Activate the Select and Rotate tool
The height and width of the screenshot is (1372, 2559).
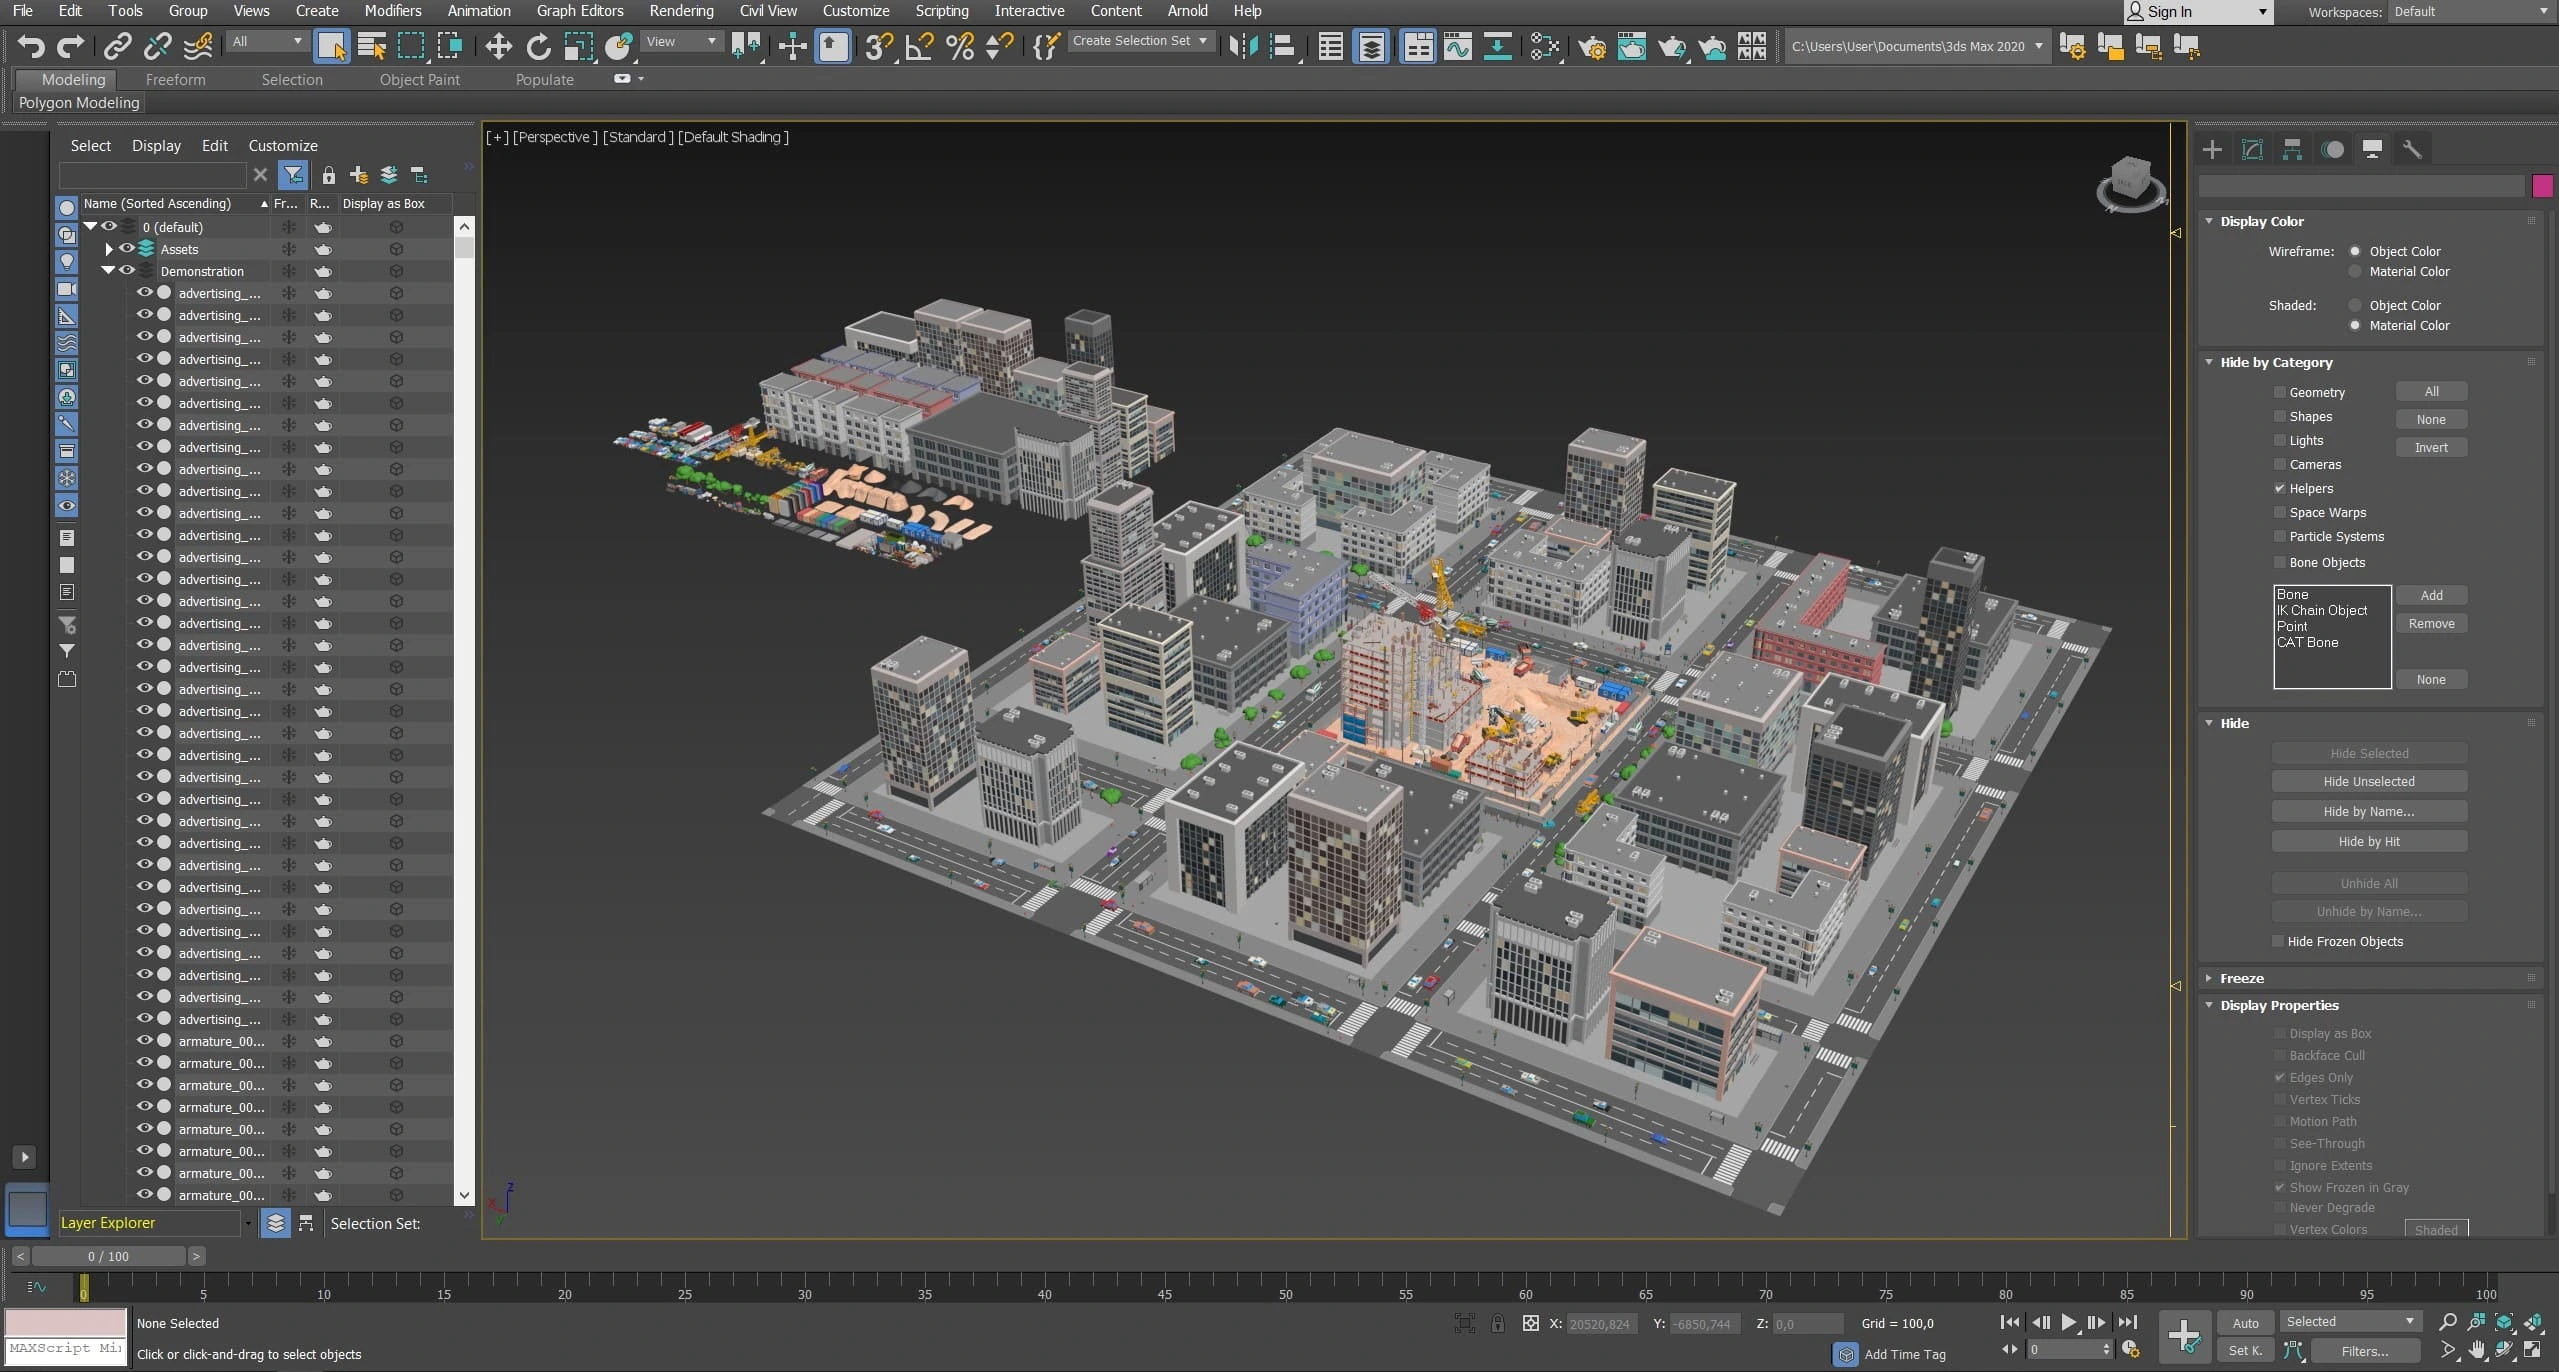tap(538, 46)
